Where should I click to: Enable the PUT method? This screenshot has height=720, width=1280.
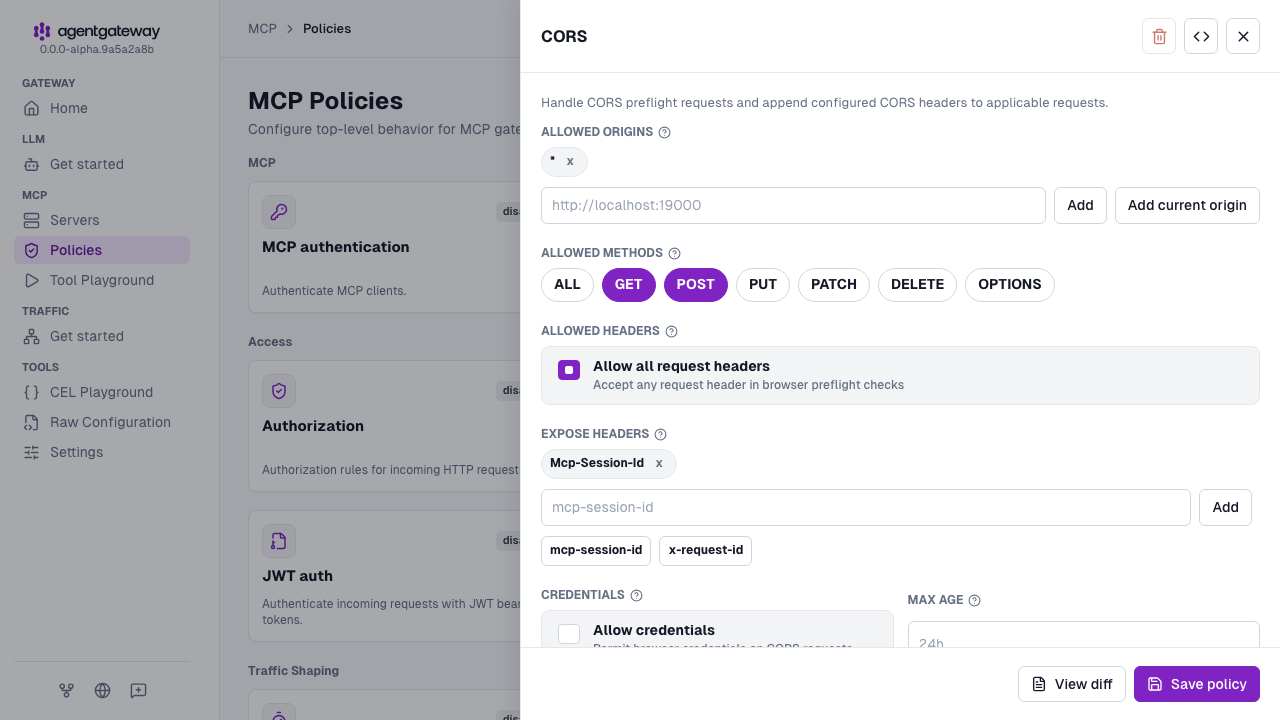click(x=763, y=284)
